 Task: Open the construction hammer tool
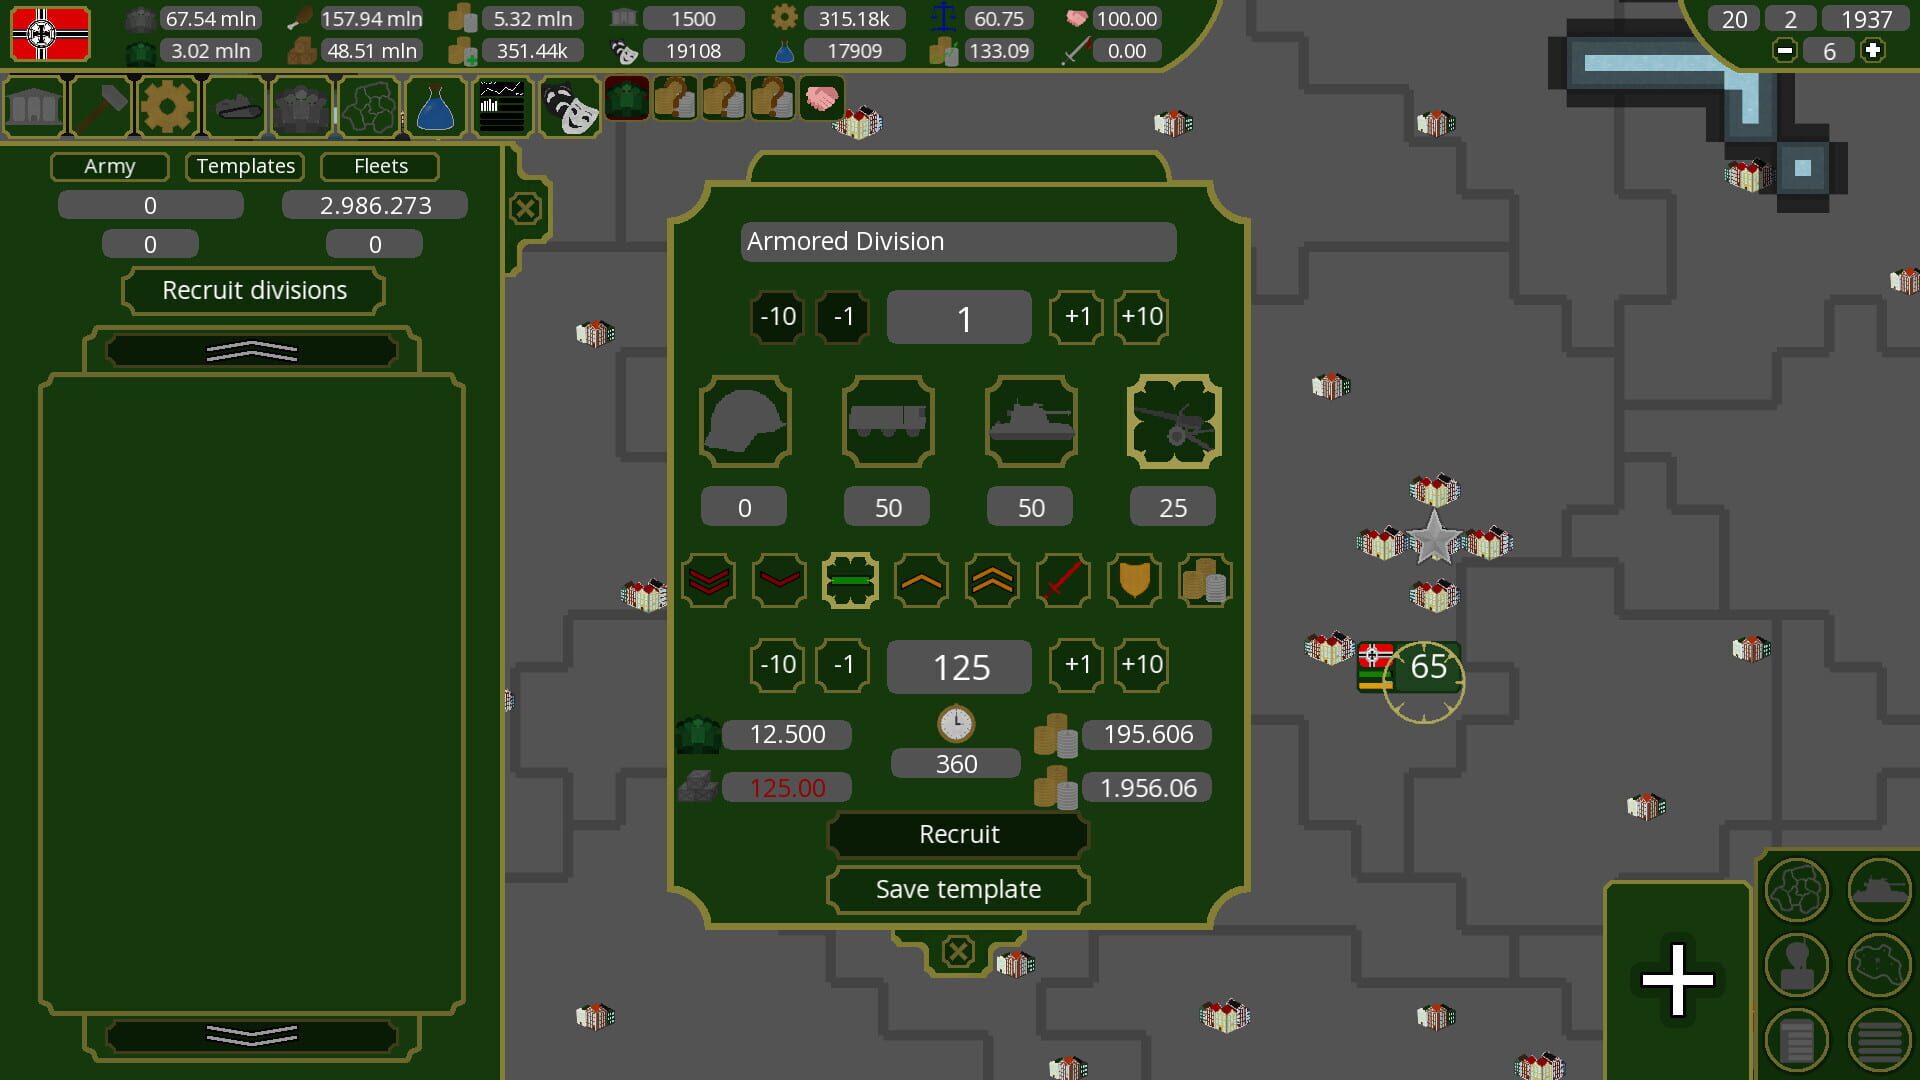pyautogui.click(x=101, y=106)
